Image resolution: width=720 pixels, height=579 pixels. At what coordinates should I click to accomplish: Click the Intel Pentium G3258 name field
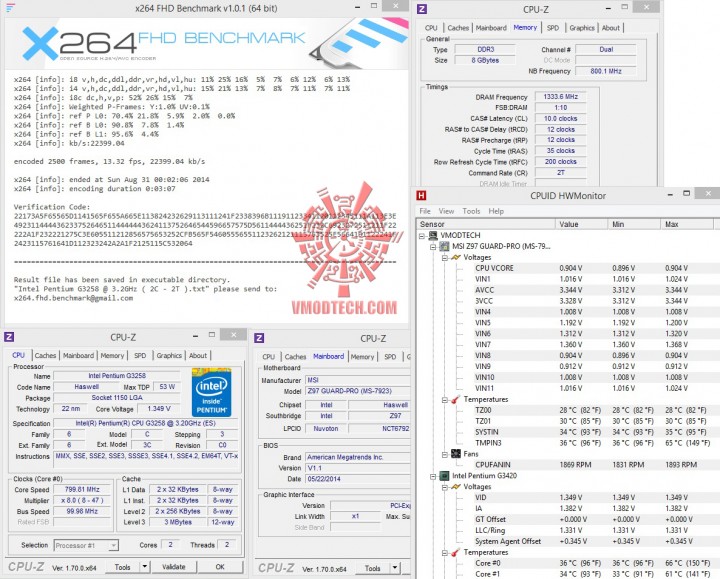tap(117, 376)
